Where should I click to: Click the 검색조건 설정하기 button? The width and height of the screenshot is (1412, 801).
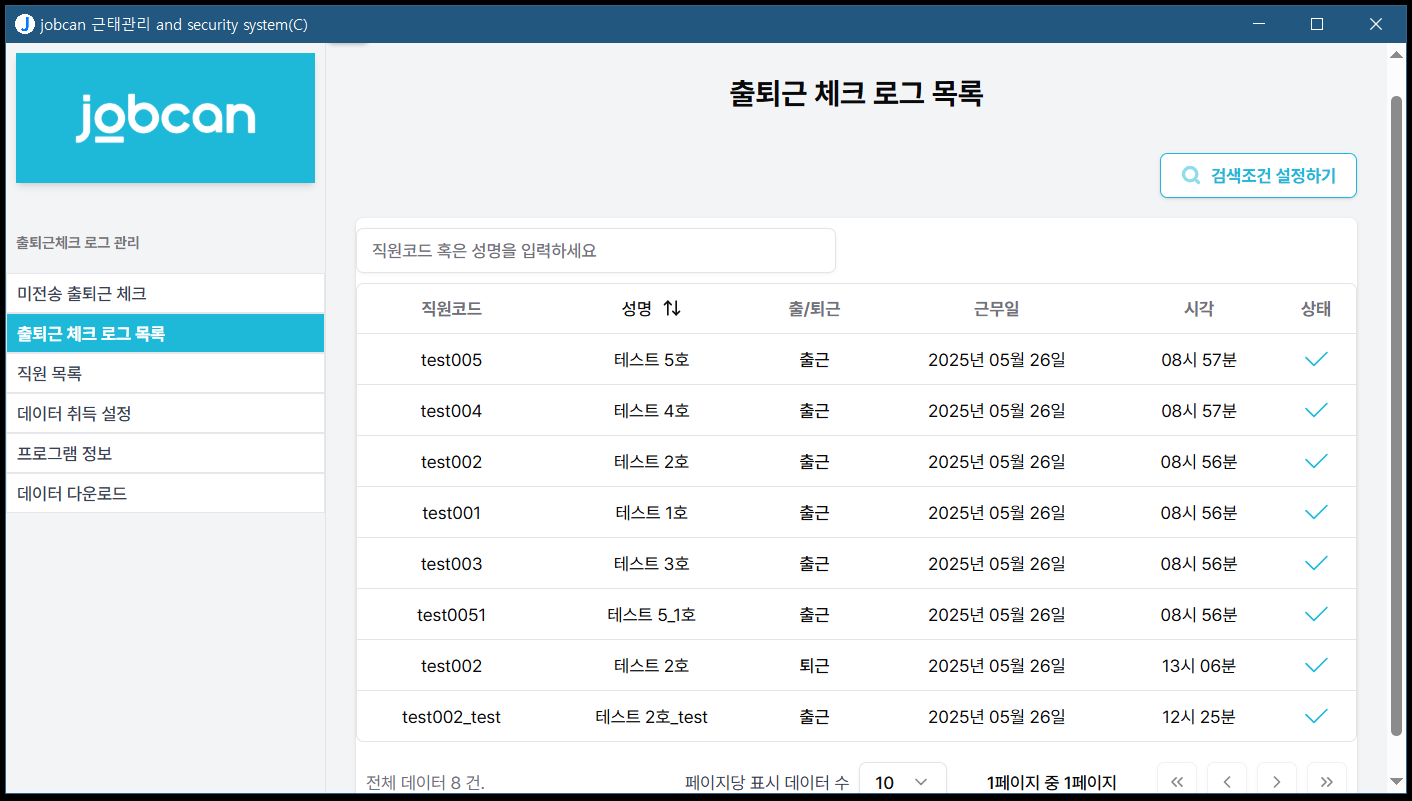1258,175
